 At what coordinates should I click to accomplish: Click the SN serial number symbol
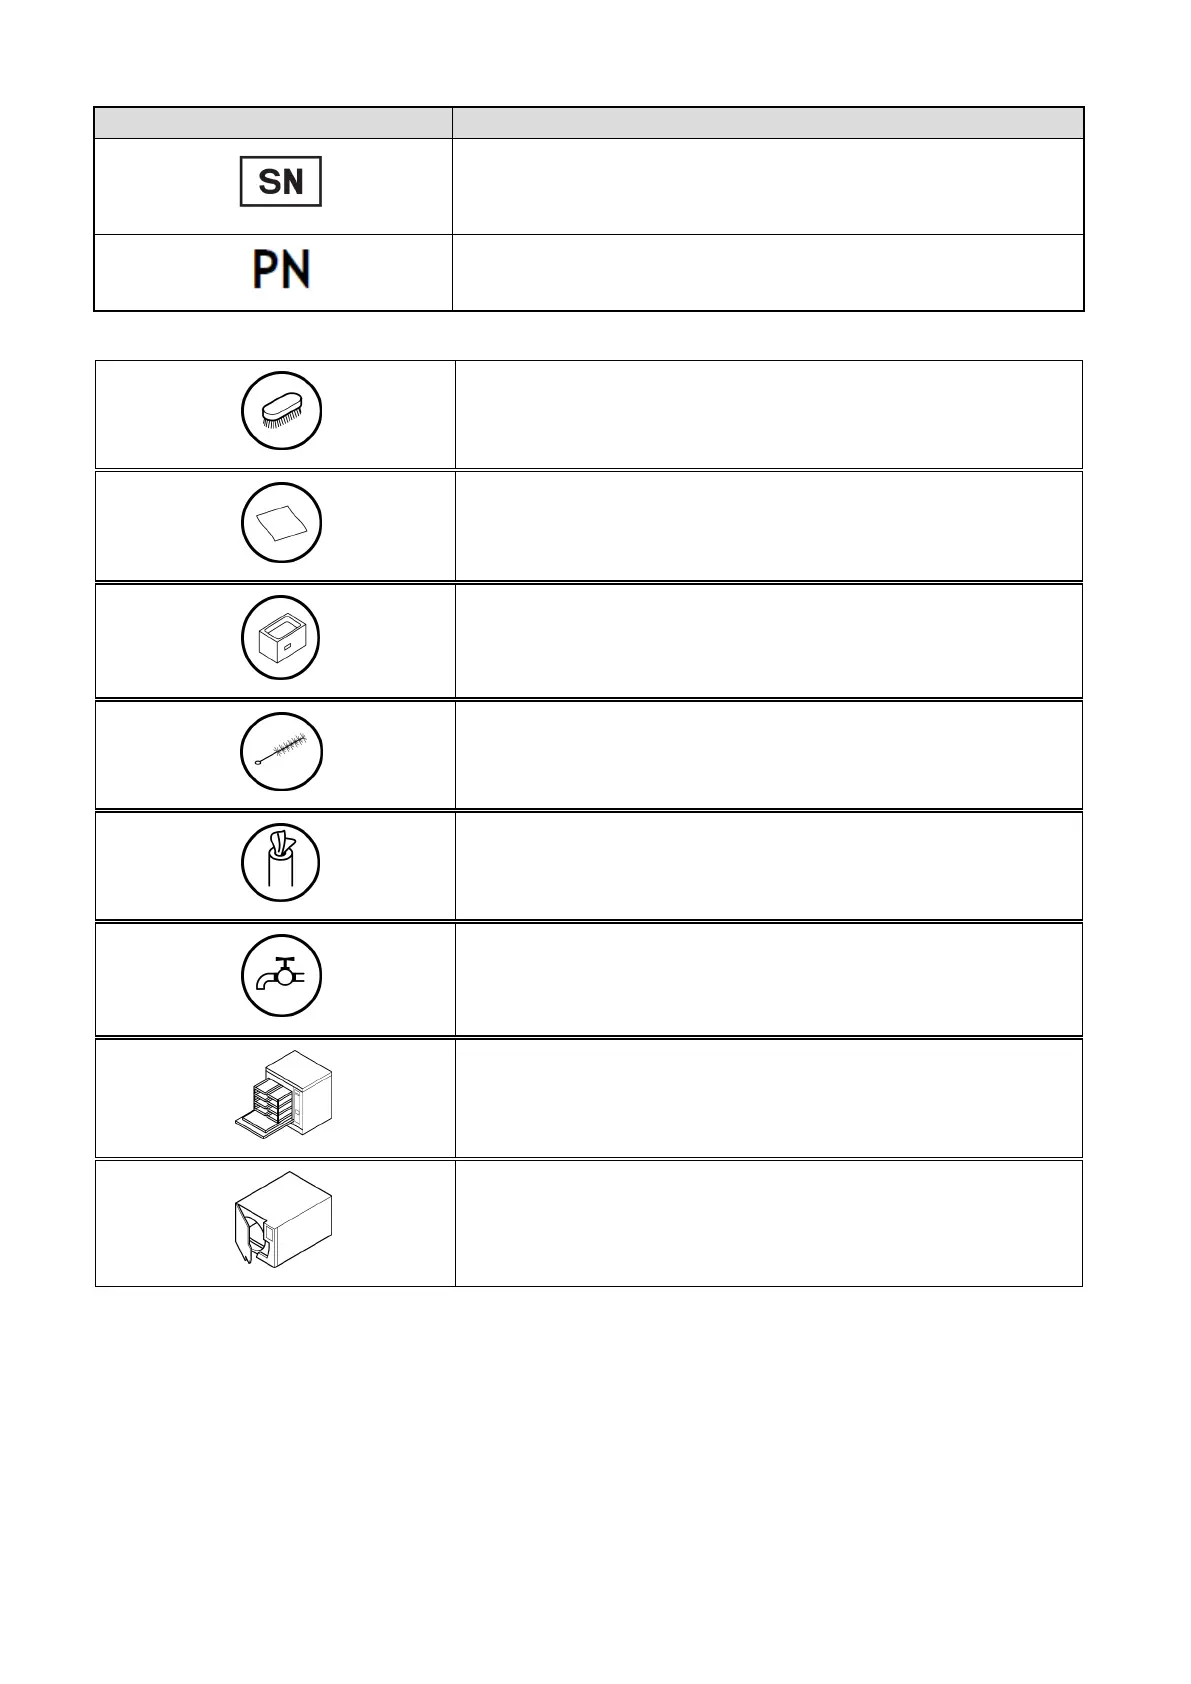280,182
